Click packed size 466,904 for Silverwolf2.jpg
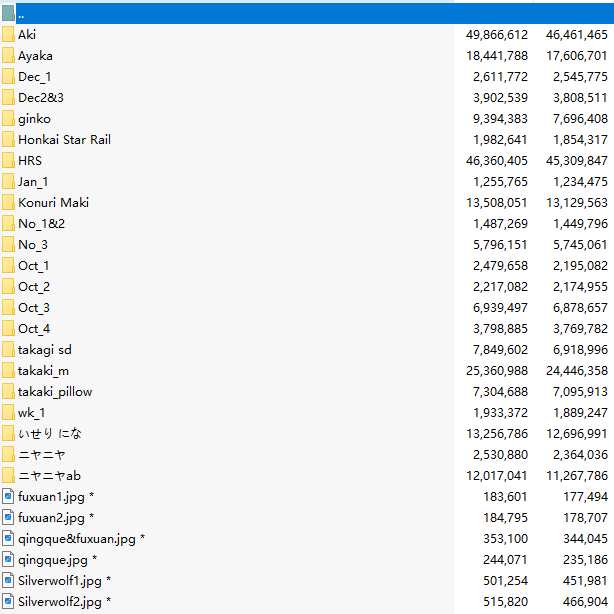This screenshot has height=614, width=614. pos(585,602)
